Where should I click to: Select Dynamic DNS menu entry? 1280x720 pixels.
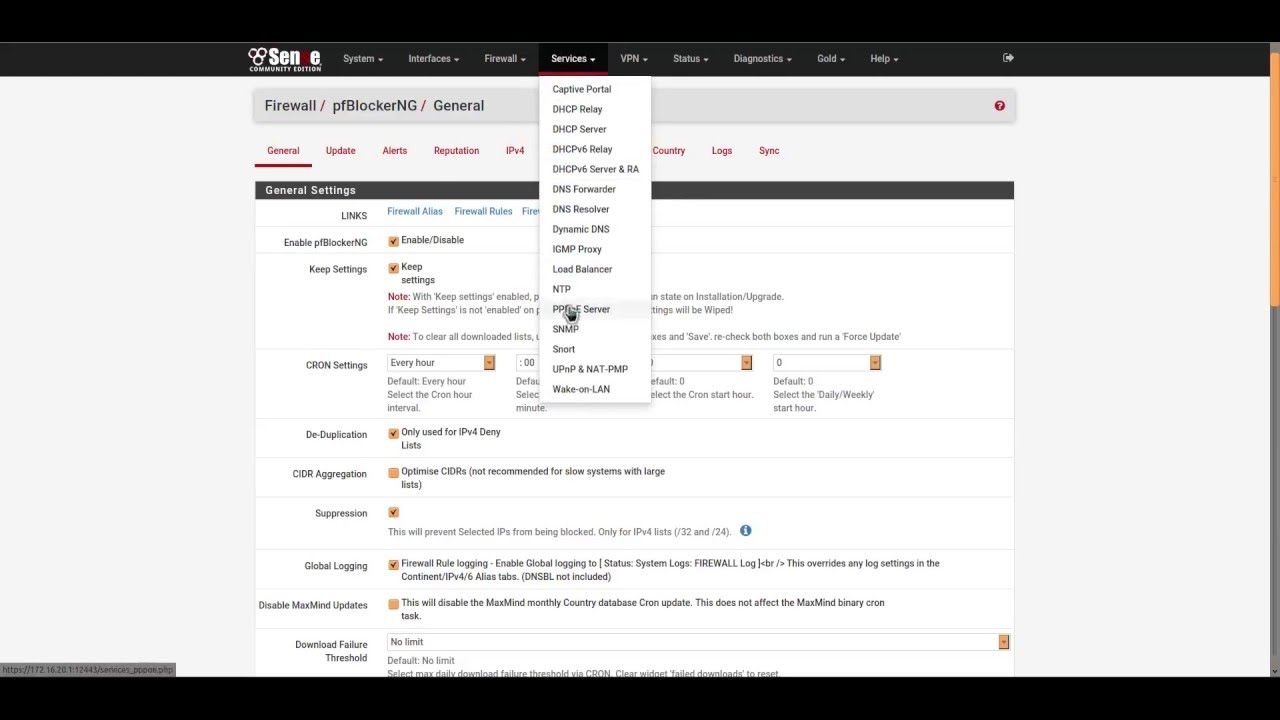pyautogui.click(x=580, y=229)
